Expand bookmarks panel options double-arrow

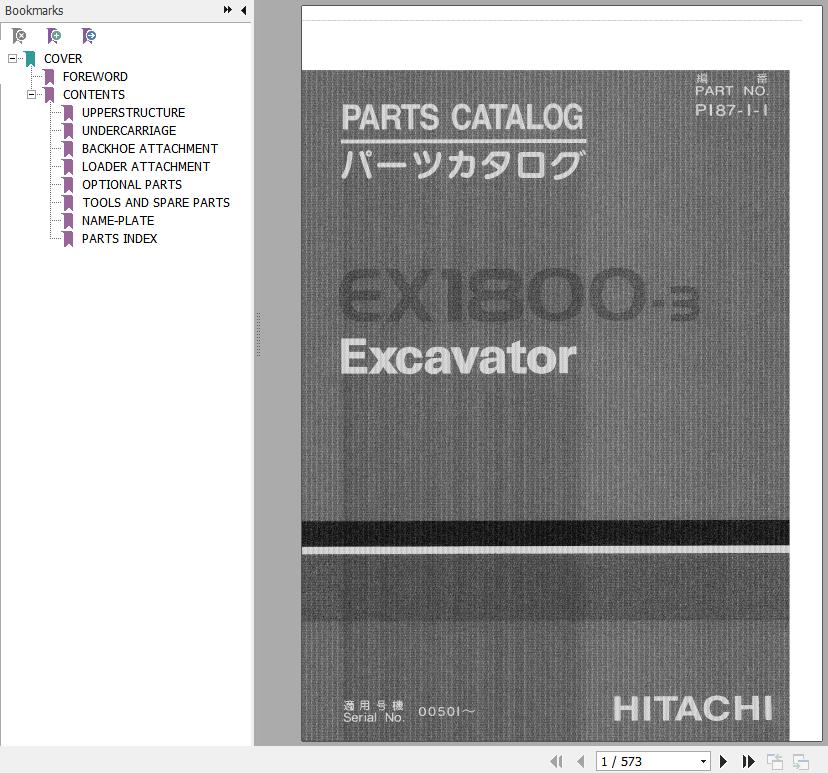click(x=228, y=10)
